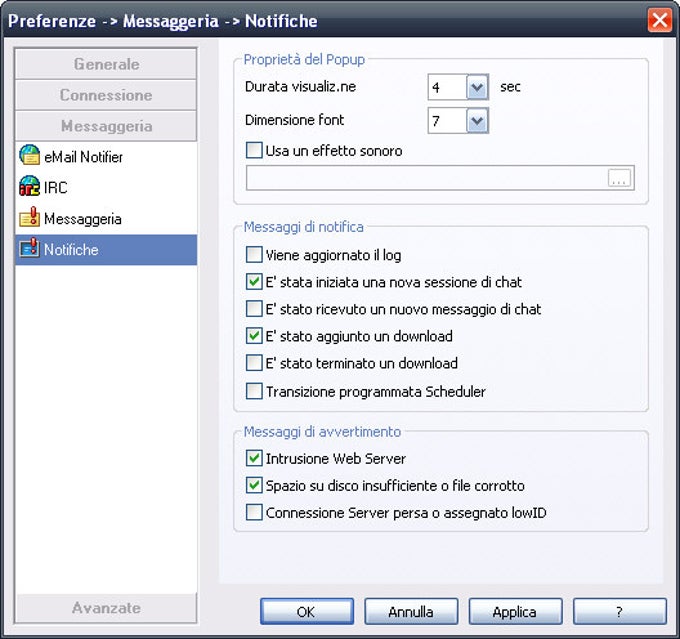Image resolution: width=680 pixels, height=639 pixels.
Task: Click the 'Dimensione font' label
Action: [x=294, y=120]
